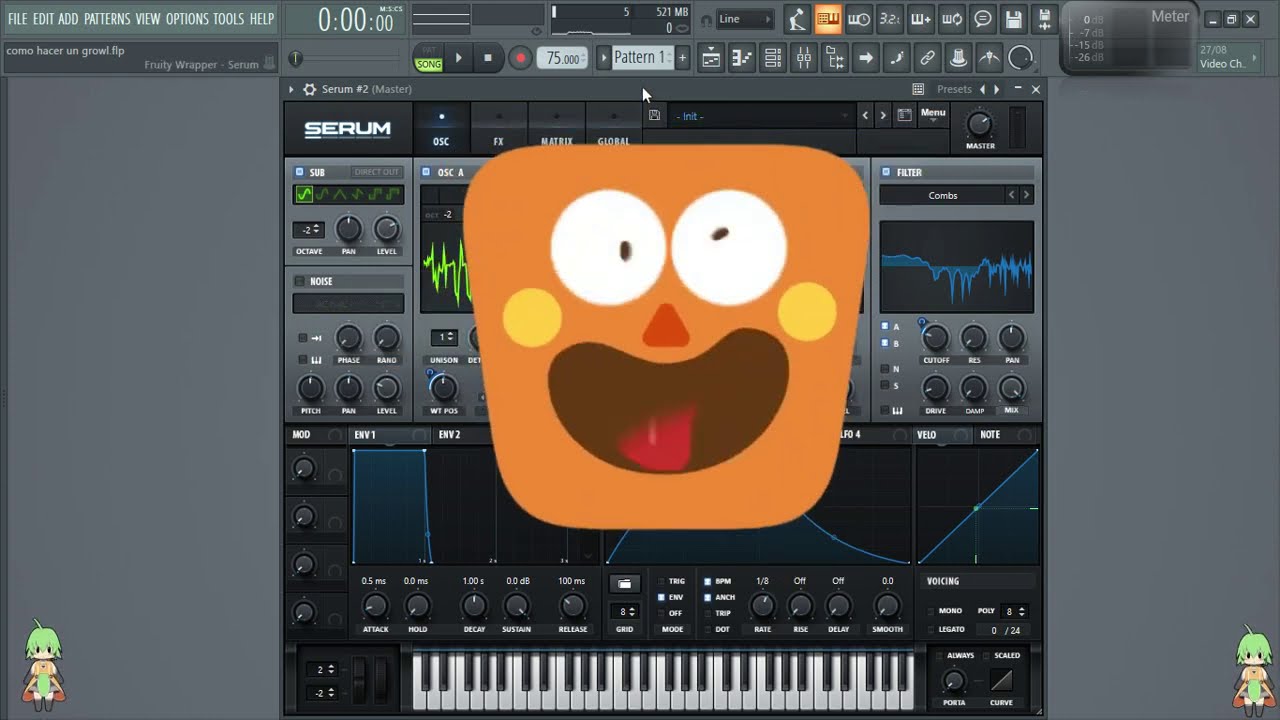Screen dimensions: 1280x720
Task: Click the portamento CURVE shape box
Action: (x=1001, y=681)
